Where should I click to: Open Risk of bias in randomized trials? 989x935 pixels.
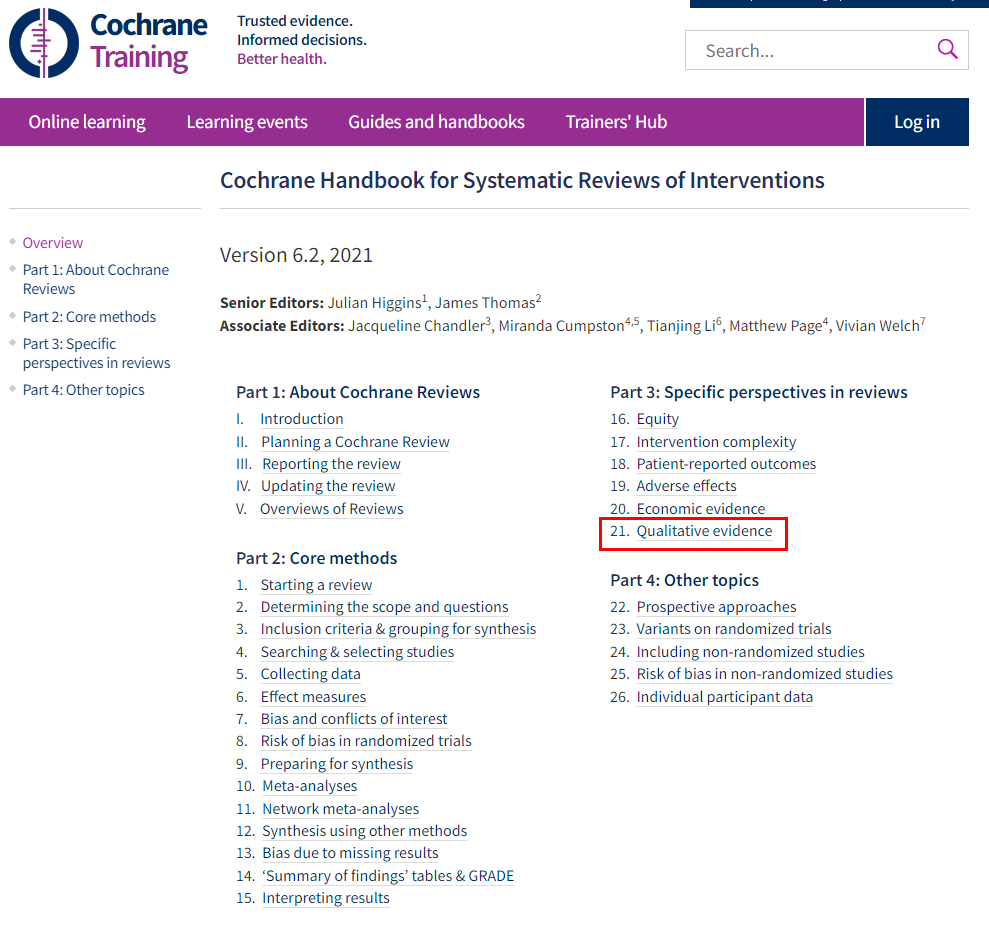click(x=366, y=741)
